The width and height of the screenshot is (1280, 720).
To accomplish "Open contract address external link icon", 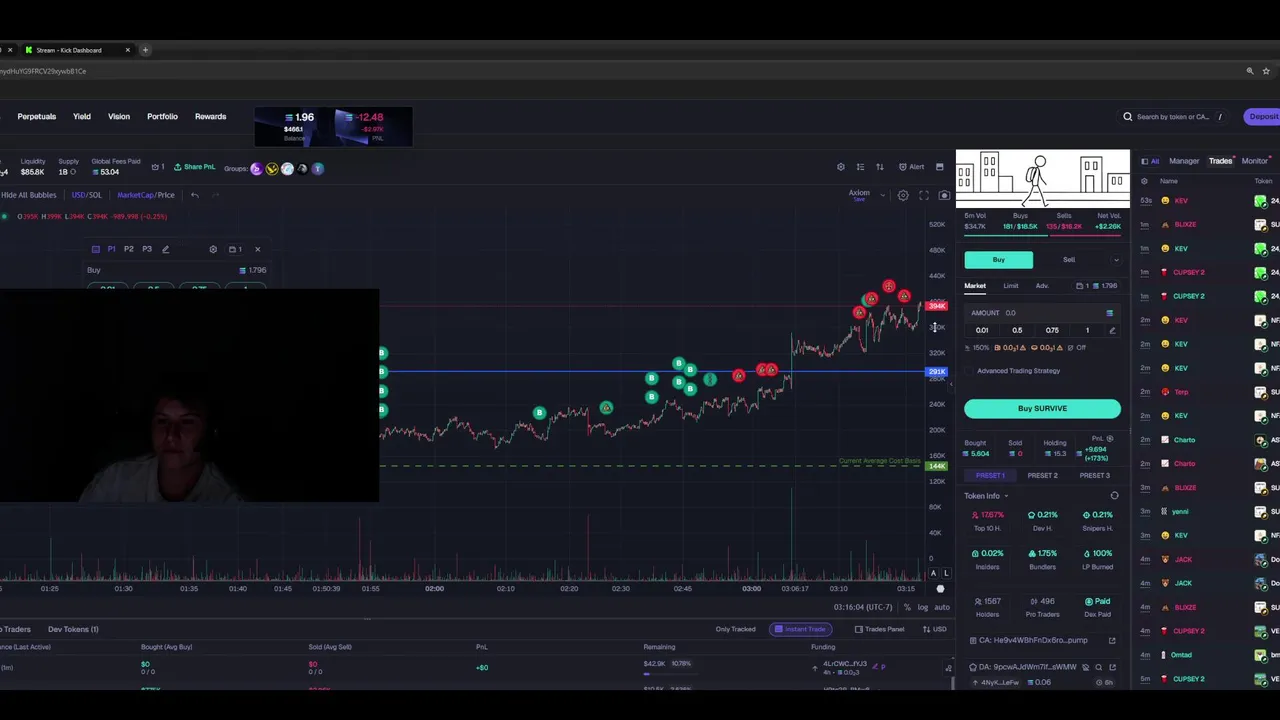I will pyautogui.click(x=1112, y=641).
